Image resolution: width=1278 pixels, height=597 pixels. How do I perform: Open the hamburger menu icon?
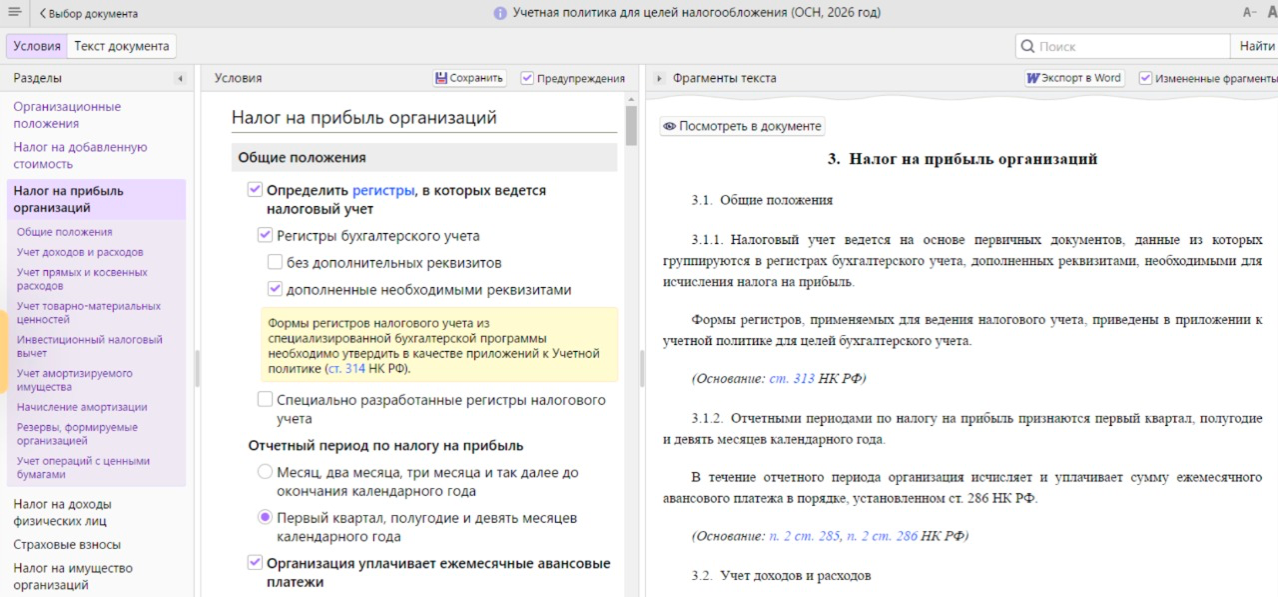(x=14, y=12)
